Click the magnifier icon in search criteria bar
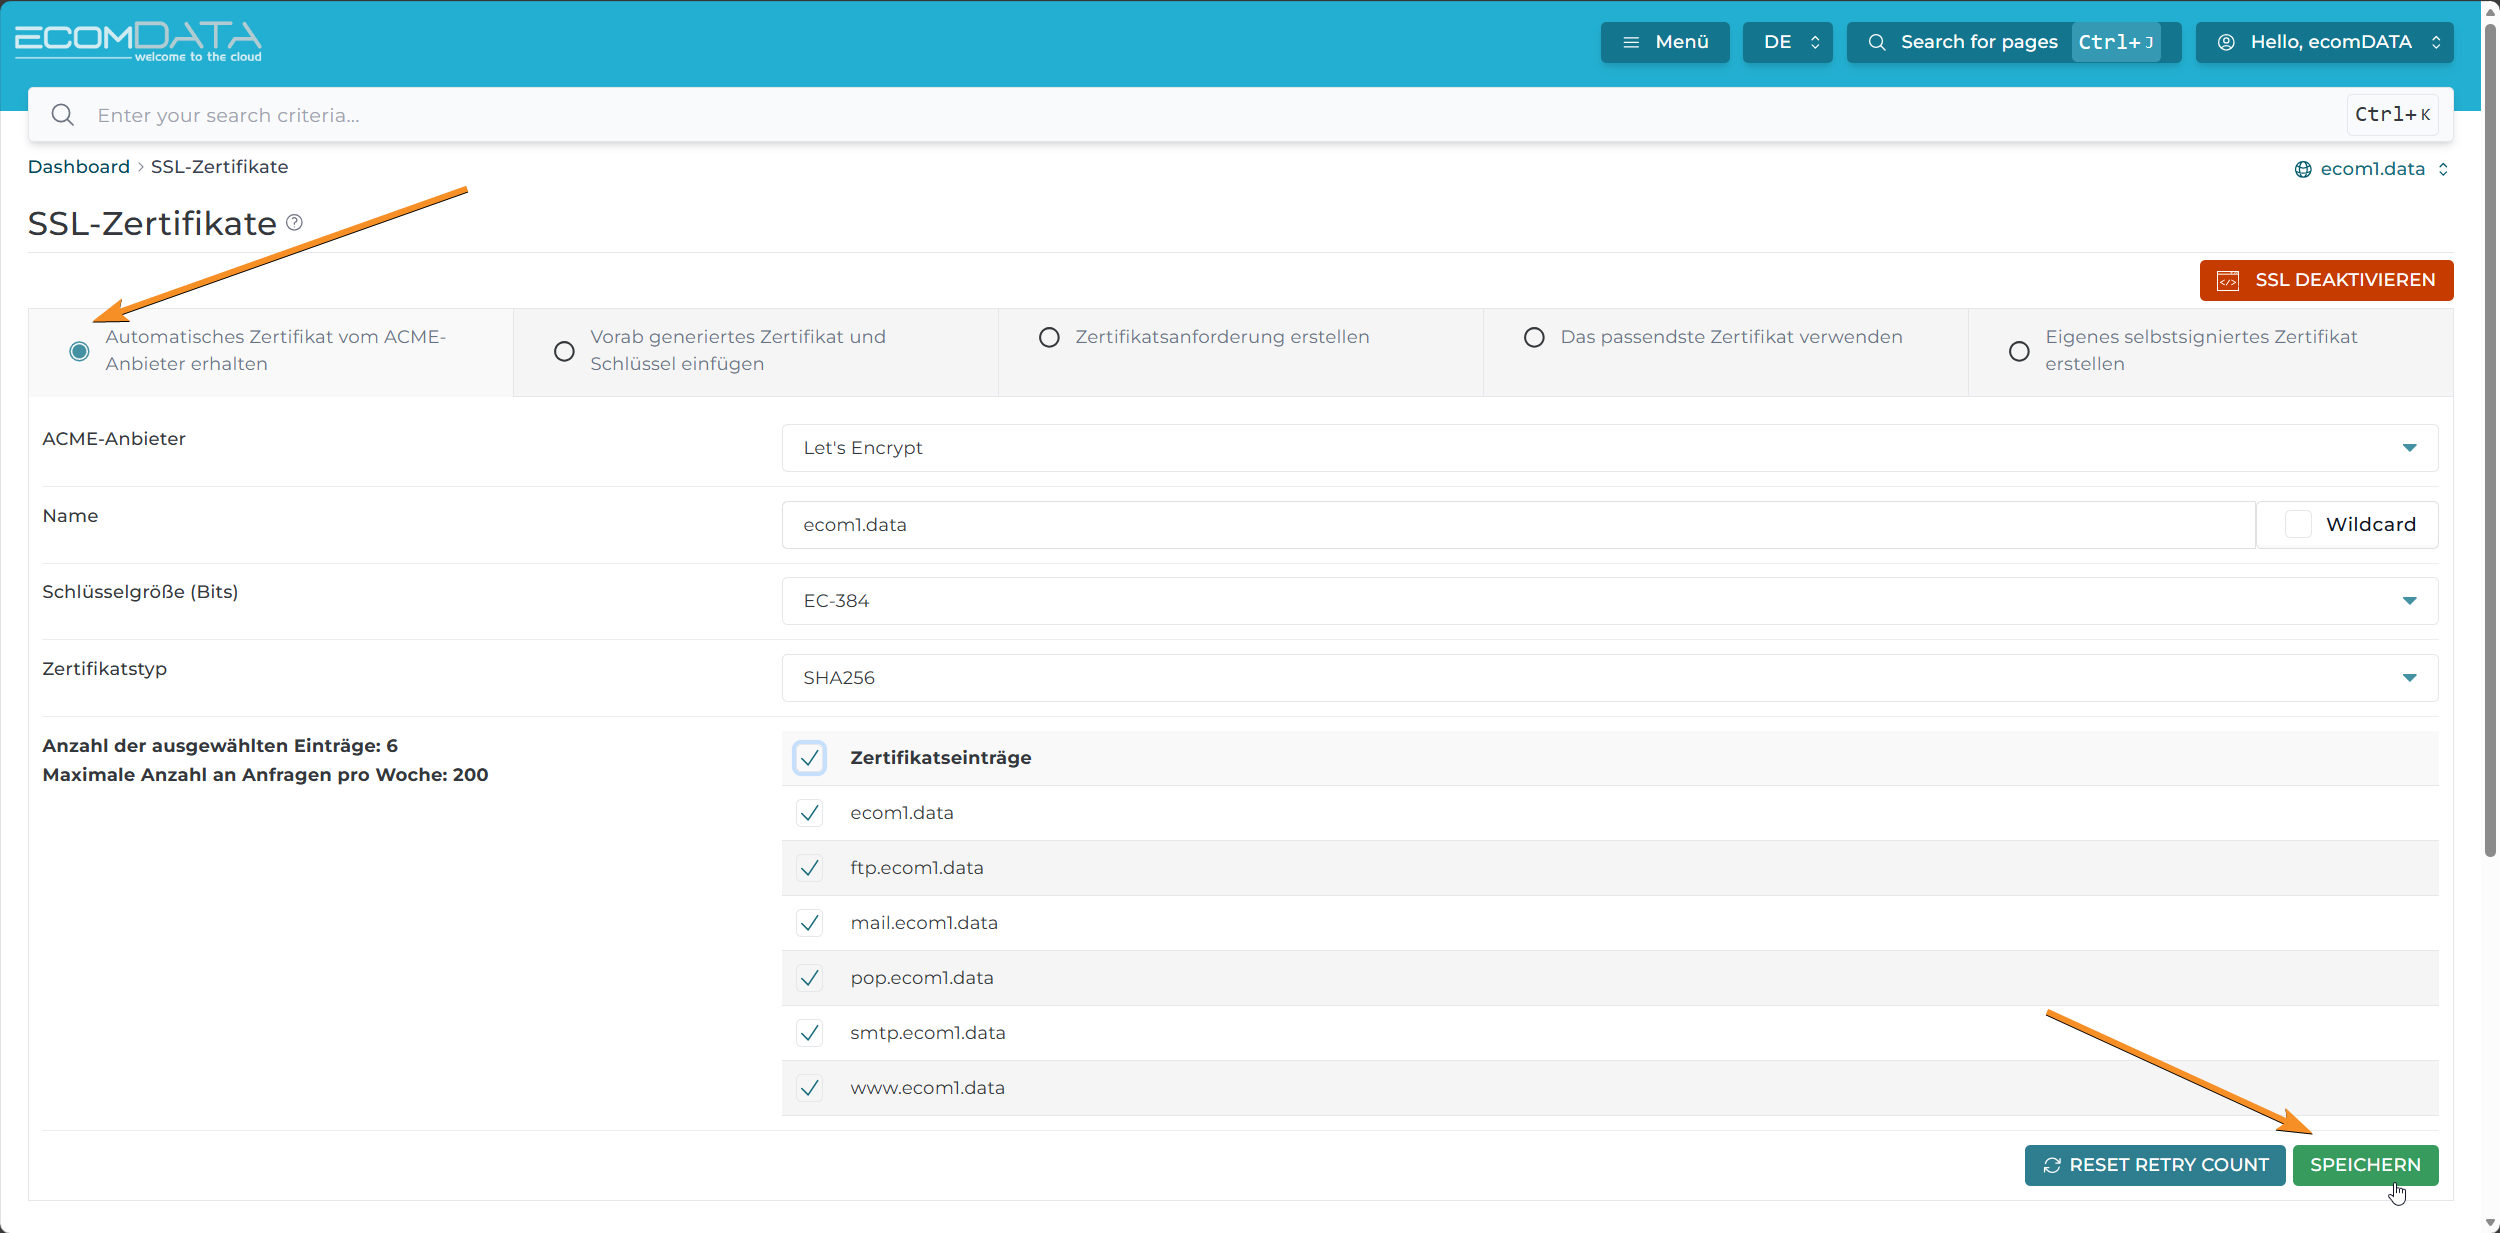 [63, 115]
